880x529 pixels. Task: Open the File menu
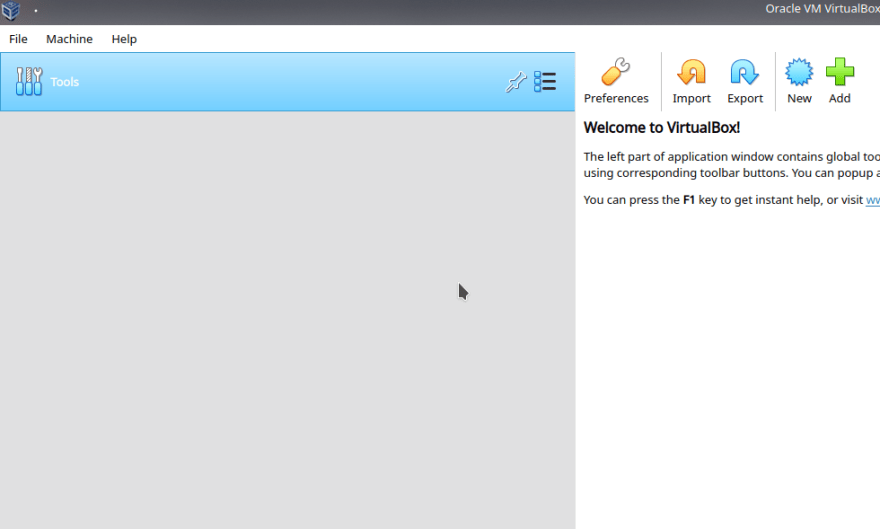pos(18,39)
